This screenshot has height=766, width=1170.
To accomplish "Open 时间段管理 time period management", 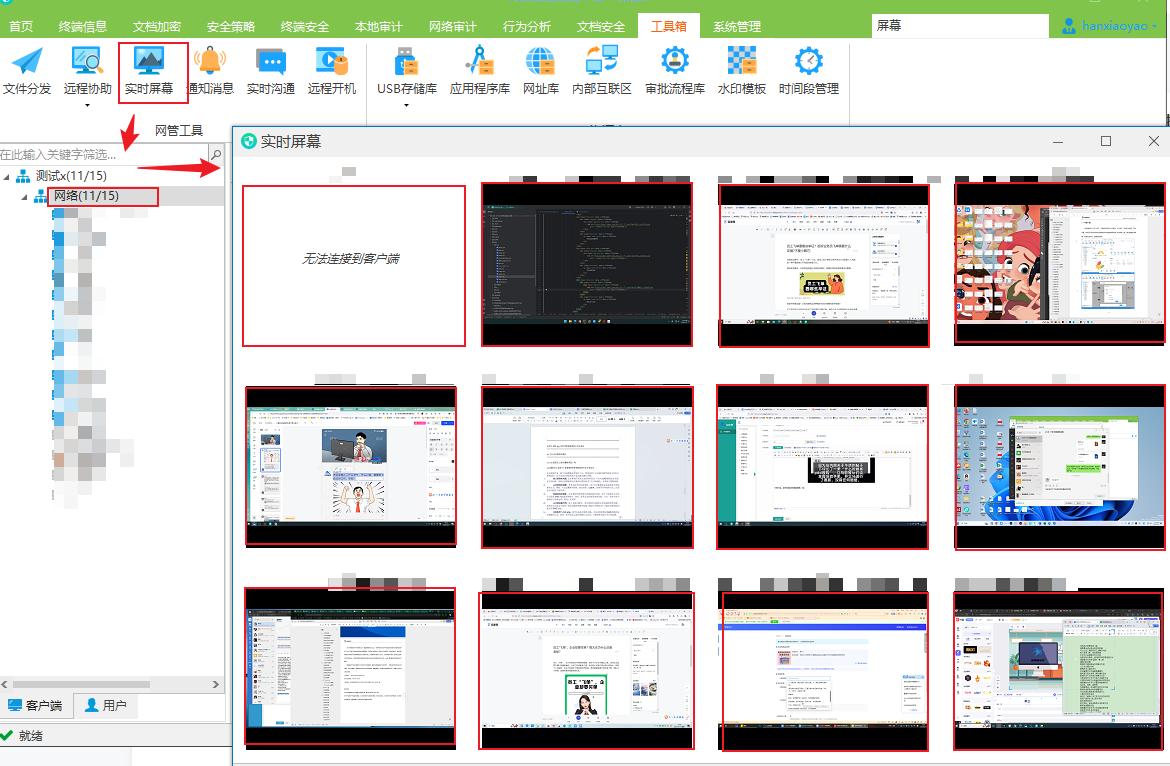I will click(x=808, y=70).
